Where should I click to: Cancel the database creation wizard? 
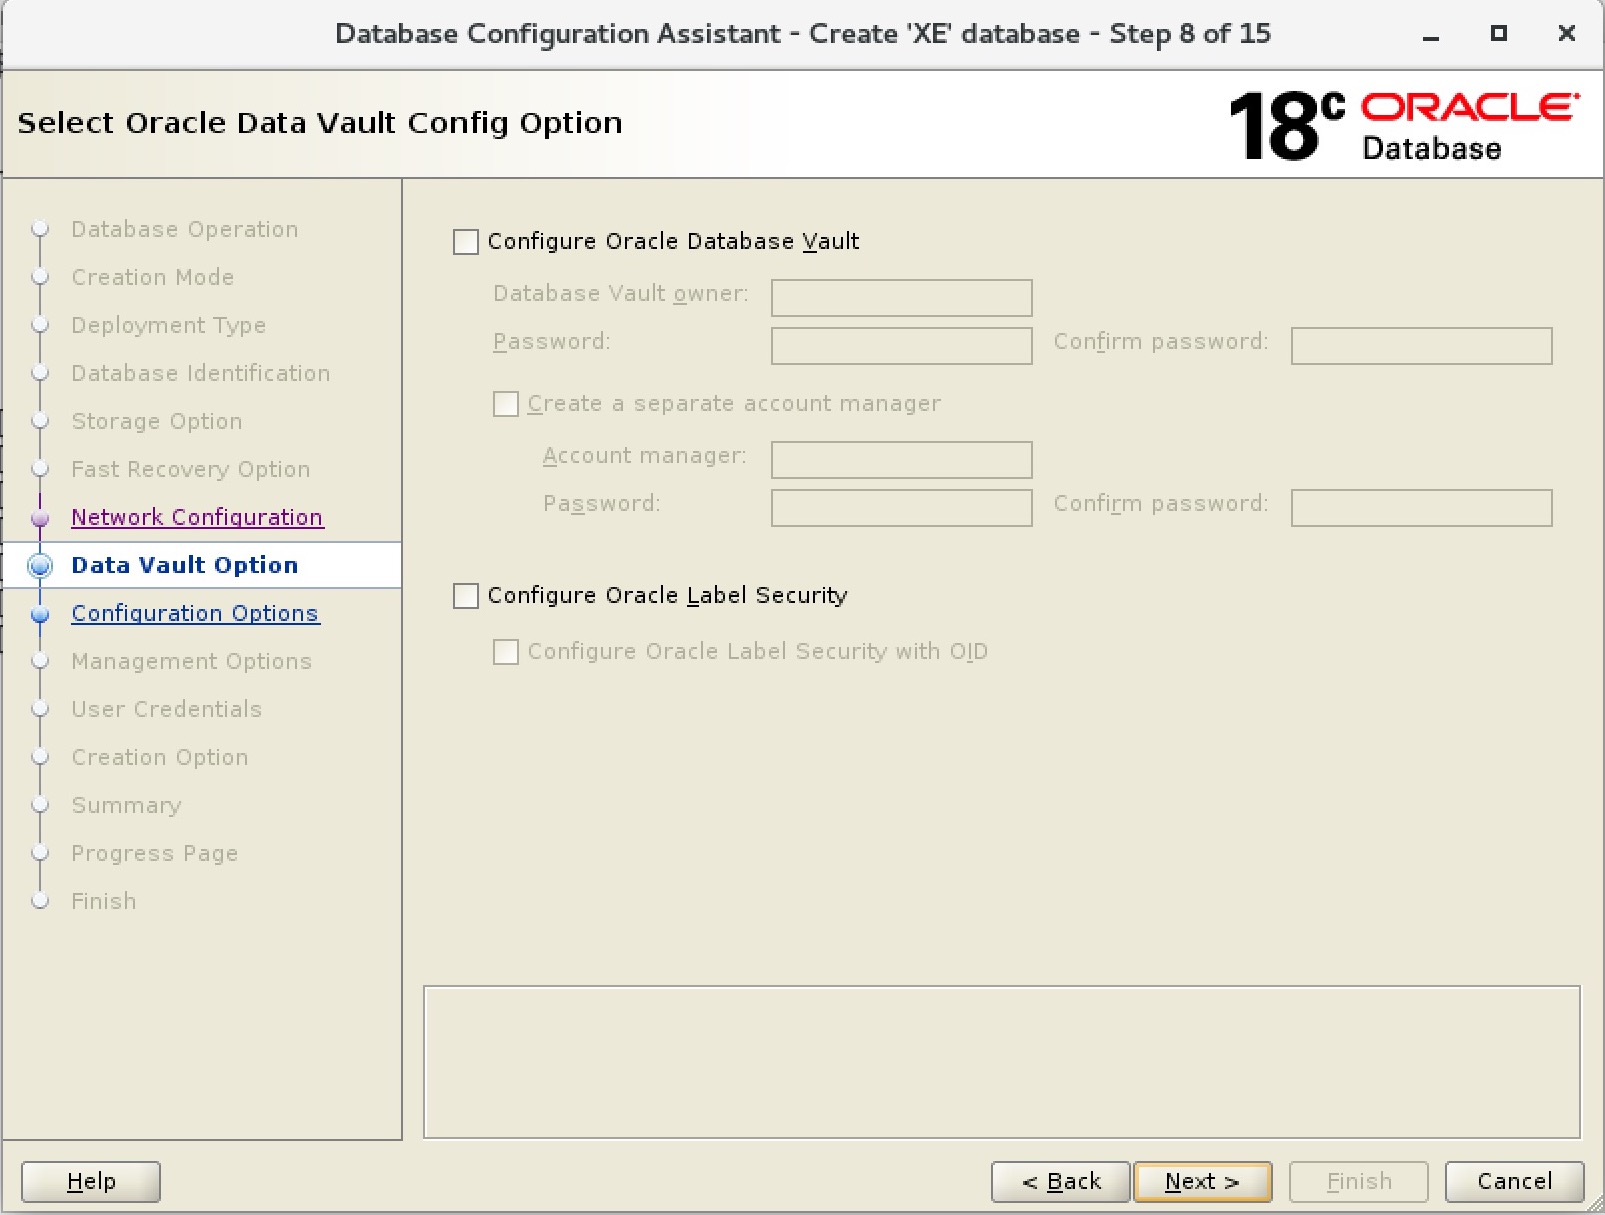click(1514, 1181)
